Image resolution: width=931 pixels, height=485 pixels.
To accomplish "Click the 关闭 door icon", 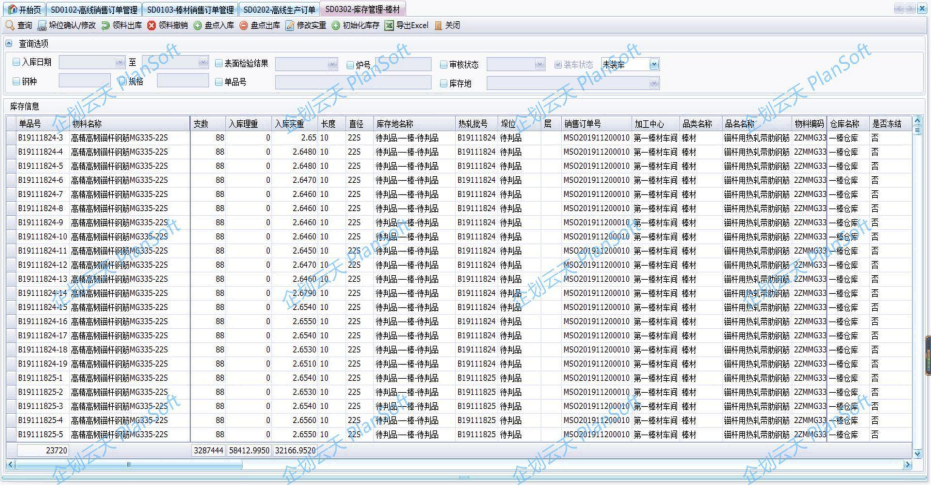I will coord(438,26).
